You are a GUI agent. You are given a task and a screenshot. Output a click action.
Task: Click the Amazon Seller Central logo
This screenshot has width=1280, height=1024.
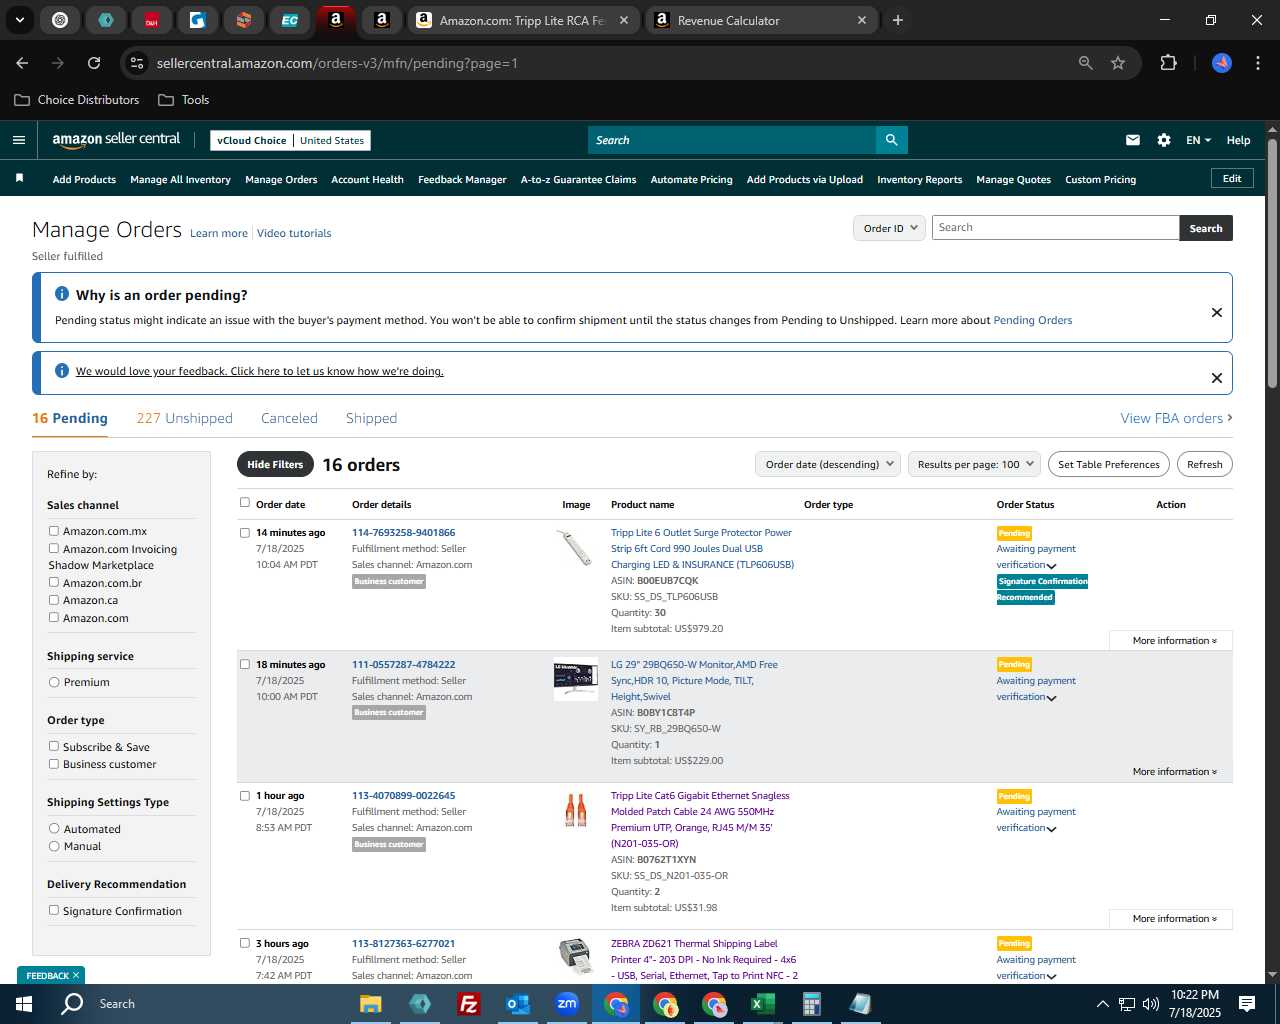116,140
